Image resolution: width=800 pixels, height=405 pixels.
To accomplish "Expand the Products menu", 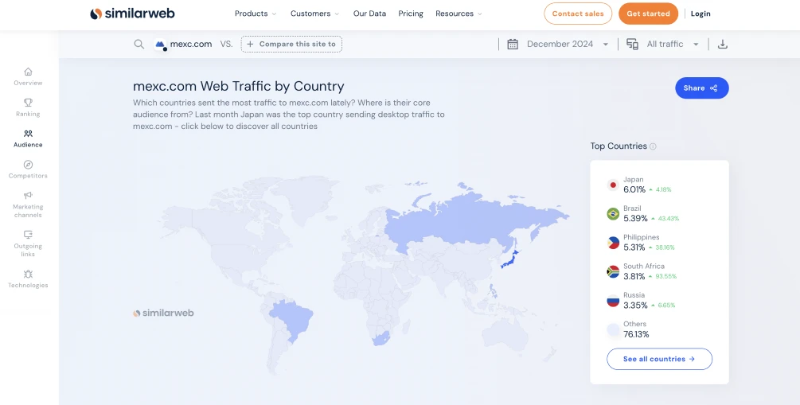I will click(x=256, y=14).
